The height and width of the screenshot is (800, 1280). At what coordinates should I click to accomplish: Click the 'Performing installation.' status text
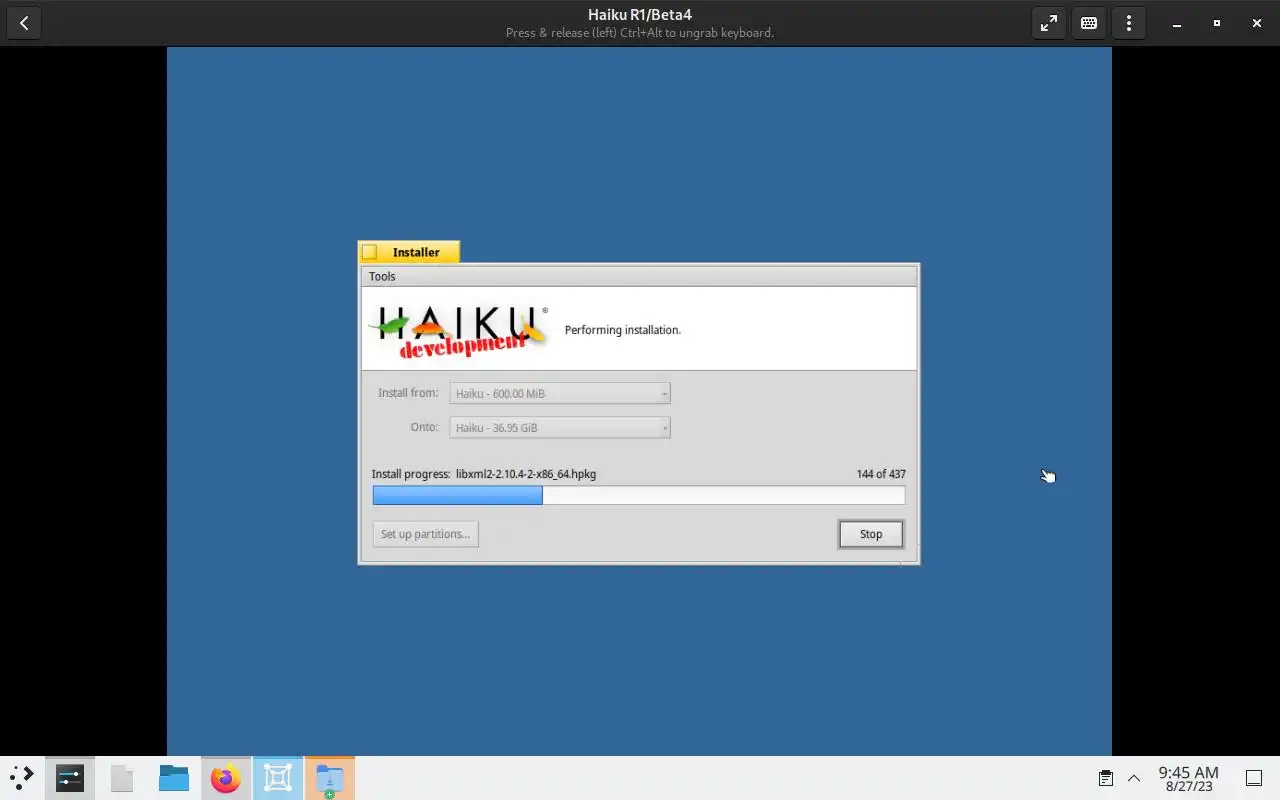tap(623, 330)
